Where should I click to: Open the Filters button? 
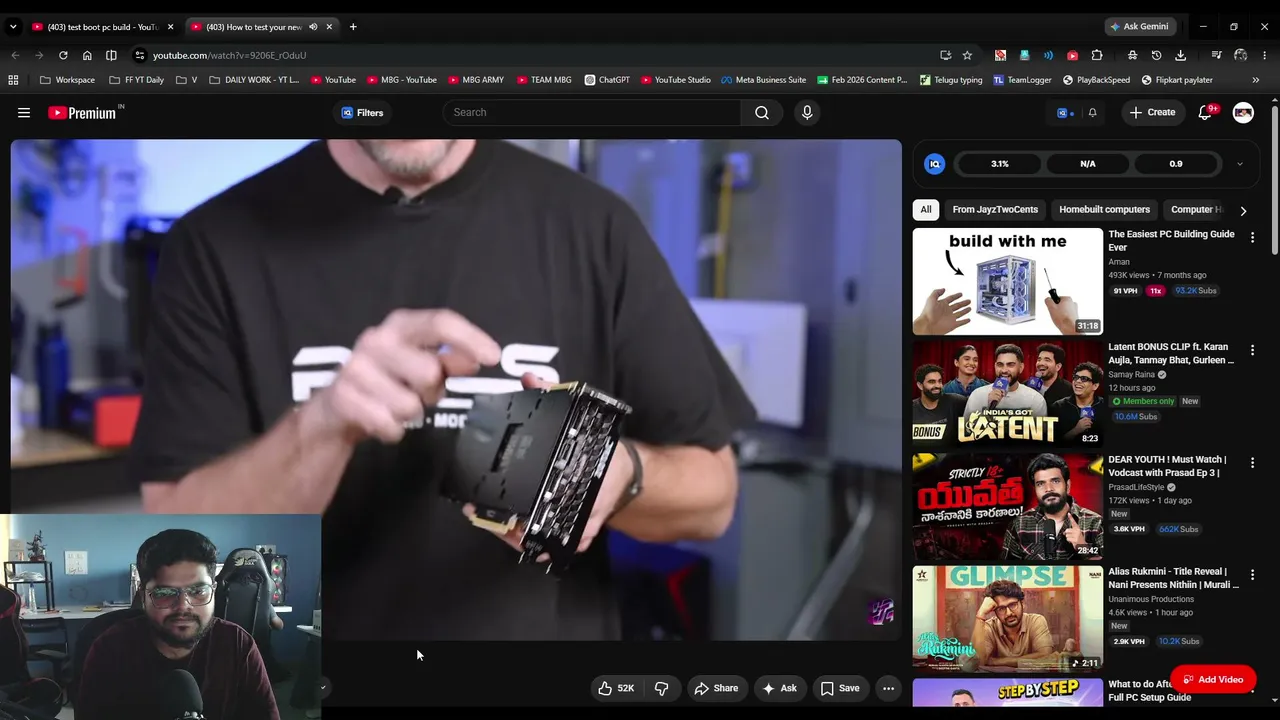coord(362,113)
